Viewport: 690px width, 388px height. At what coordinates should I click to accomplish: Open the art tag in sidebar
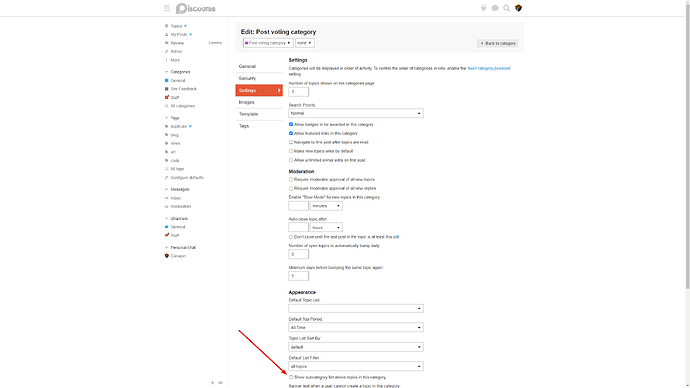(x=173, y=152)
